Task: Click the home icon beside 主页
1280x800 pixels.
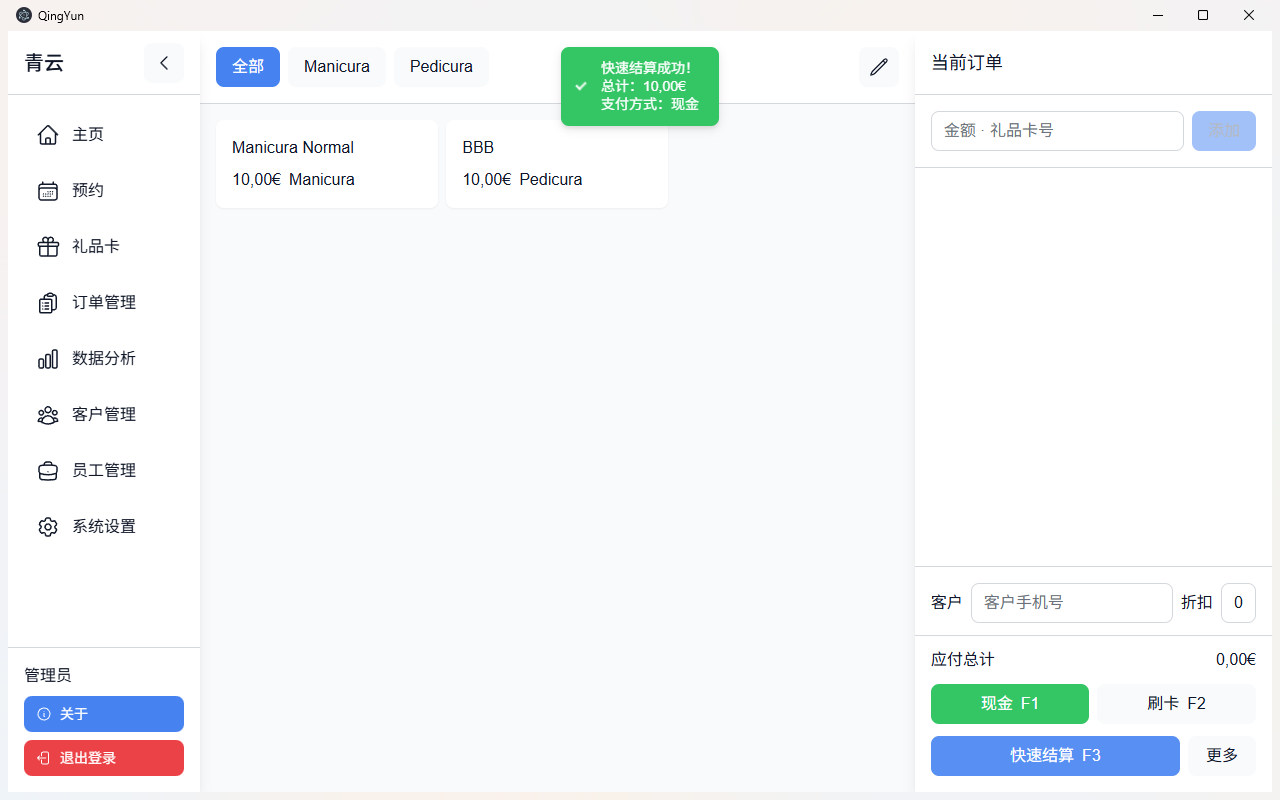Action: [48, 134]
